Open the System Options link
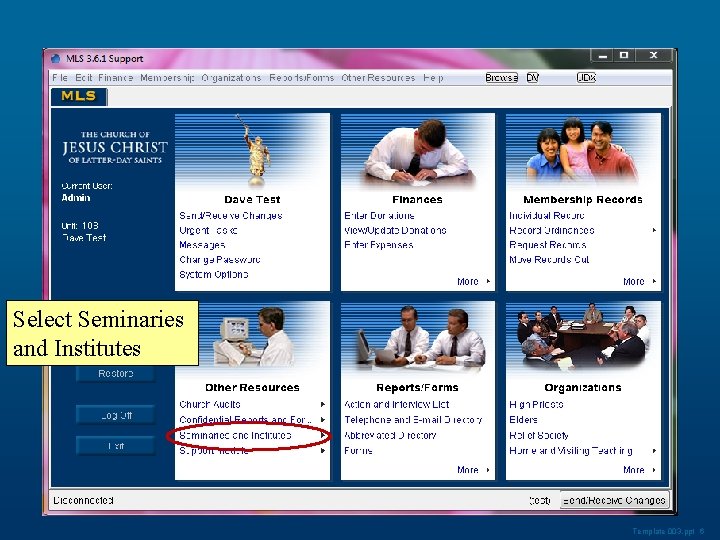The image size is (720, 540). [214, 274]
